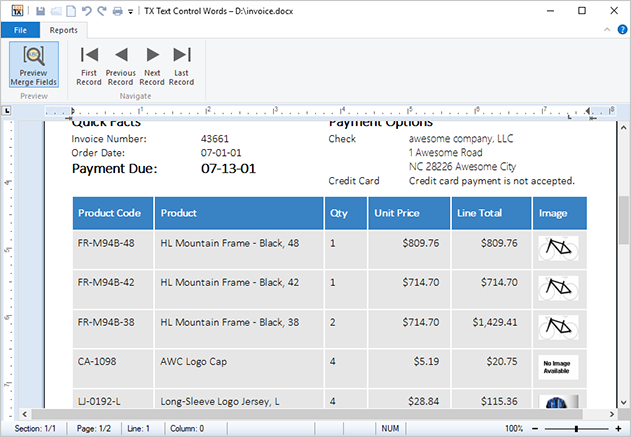Click the bike frame image in FR-M94B-38 row
Screen dimensions: 631x437
click(559, 327)
